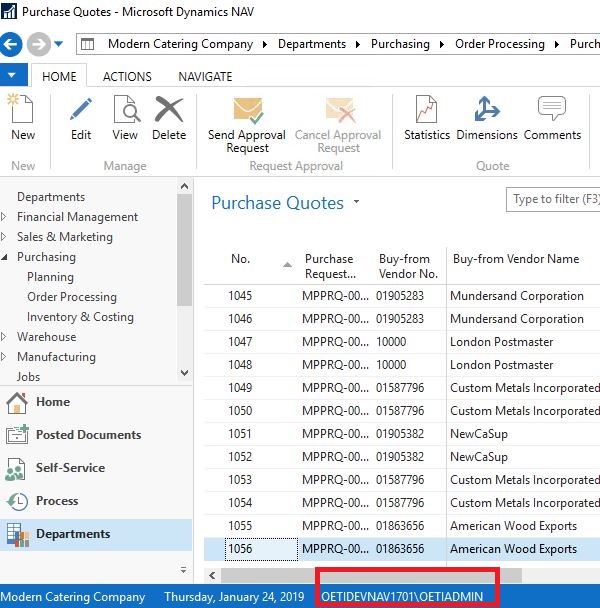Select top Departments tree item
The height and width of the screenshot is (608, 600).
[x=51, y=197]
